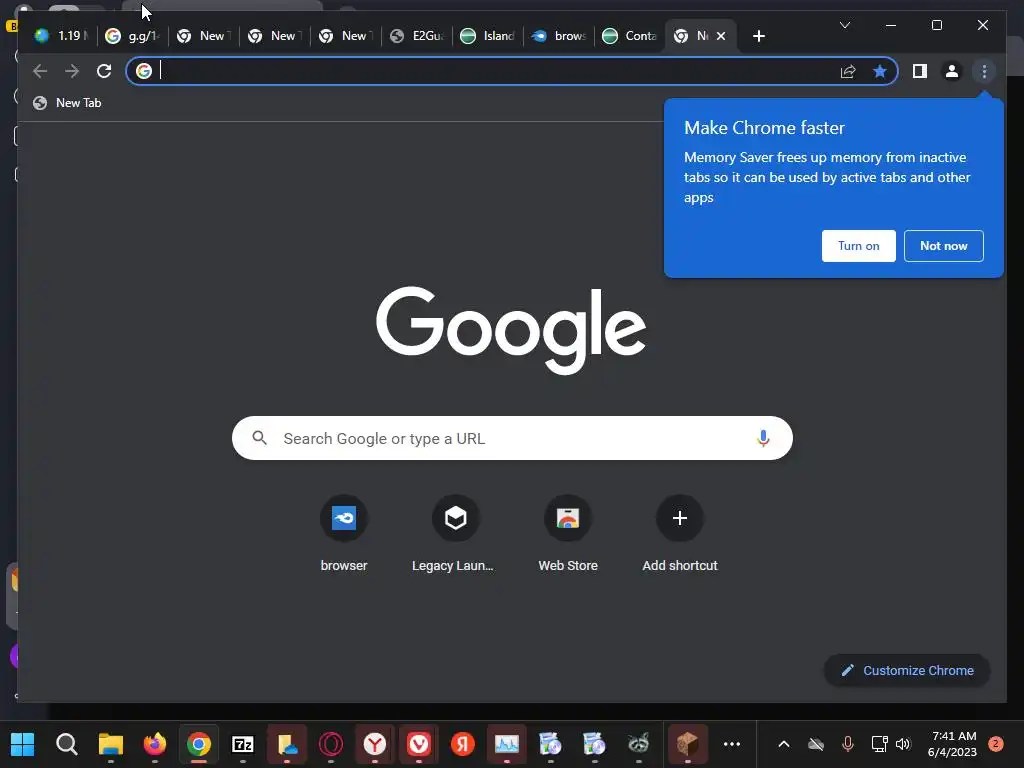This screenshot has width=1024, height=768.
Task: Open a new tab with plus button
Action: pyautogui.click(x=758, y=36)
